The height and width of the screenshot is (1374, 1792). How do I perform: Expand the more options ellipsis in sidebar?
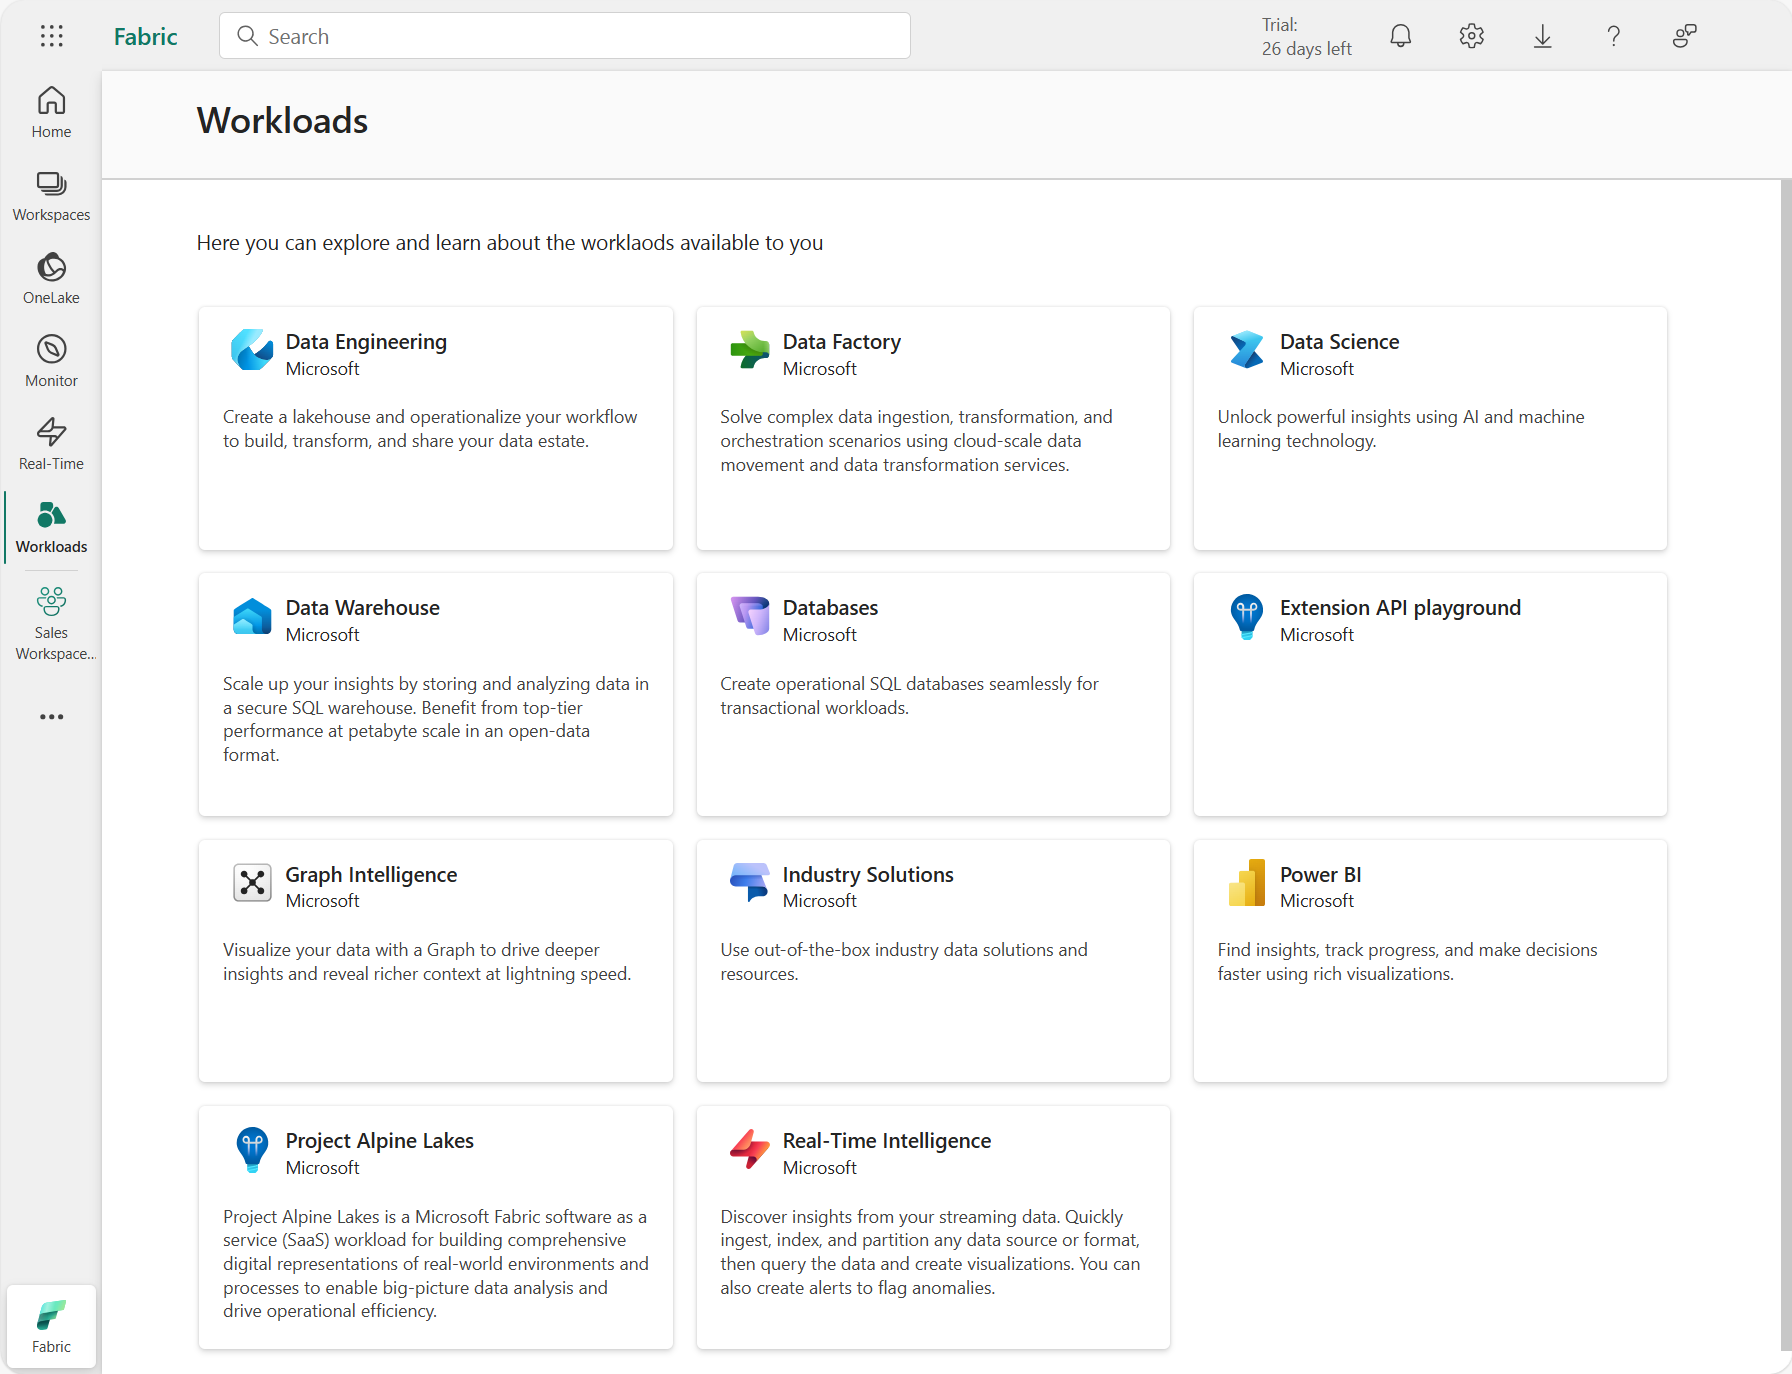pyautogui.click(x=51, y=717)
